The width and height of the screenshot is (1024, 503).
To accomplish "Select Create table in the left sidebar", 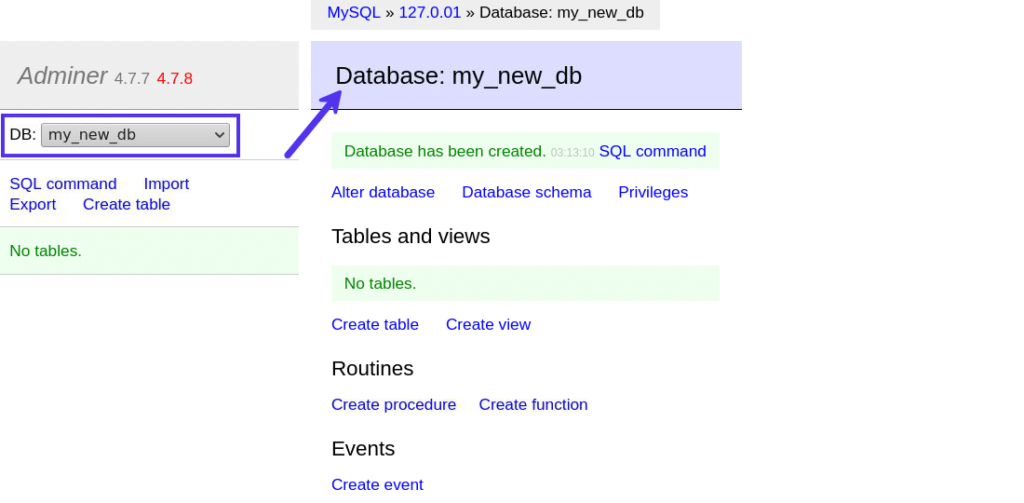I will pyautogui.click(x=126, y=204).
